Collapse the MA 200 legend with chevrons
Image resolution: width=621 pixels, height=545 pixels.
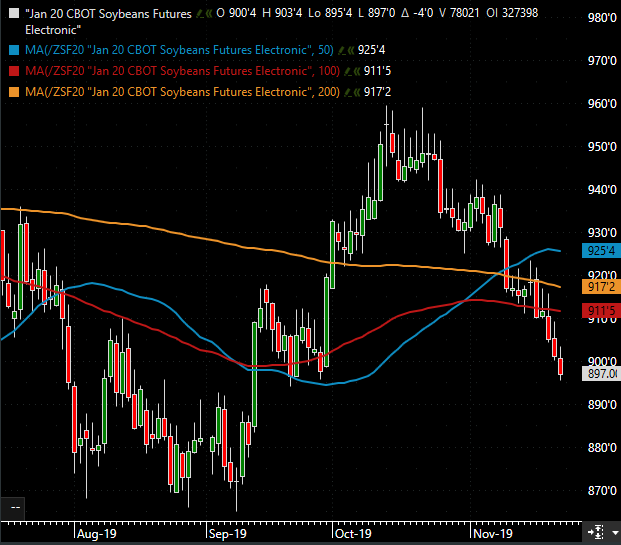click(357, 92)
